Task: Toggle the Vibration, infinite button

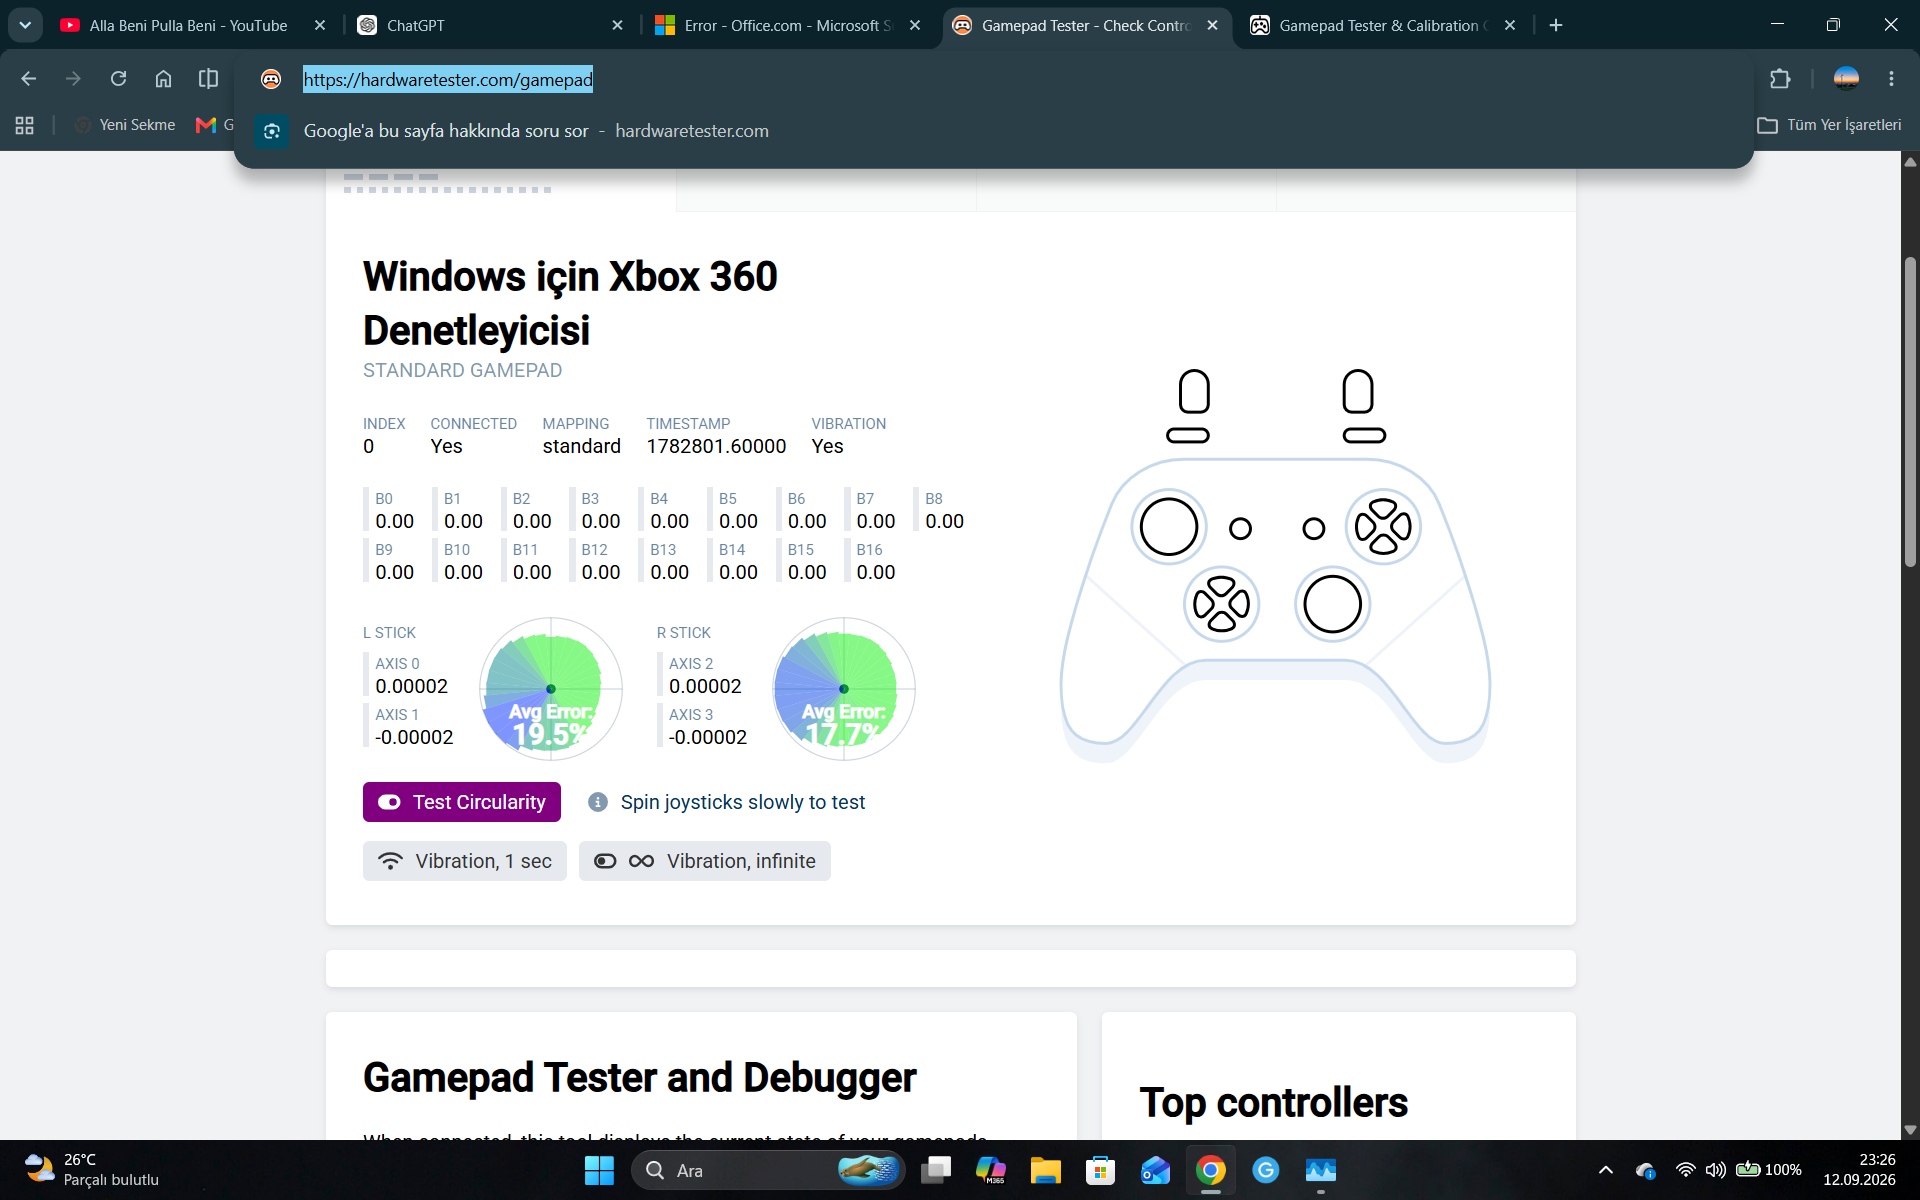Action: click(705, 861)
